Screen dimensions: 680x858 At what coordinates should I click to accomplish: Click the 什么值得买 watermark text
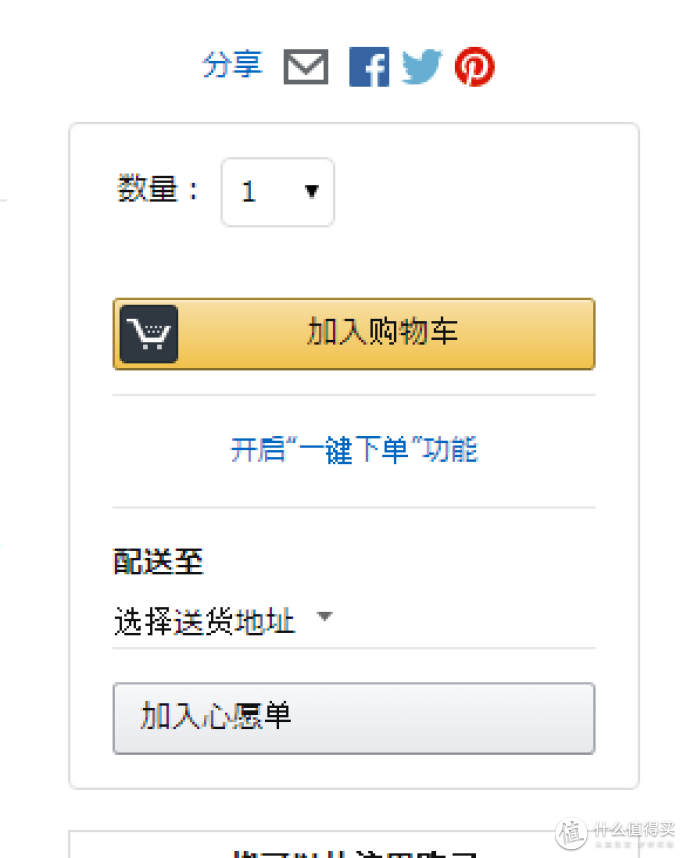pyautogui.click(x=633, y=830)
